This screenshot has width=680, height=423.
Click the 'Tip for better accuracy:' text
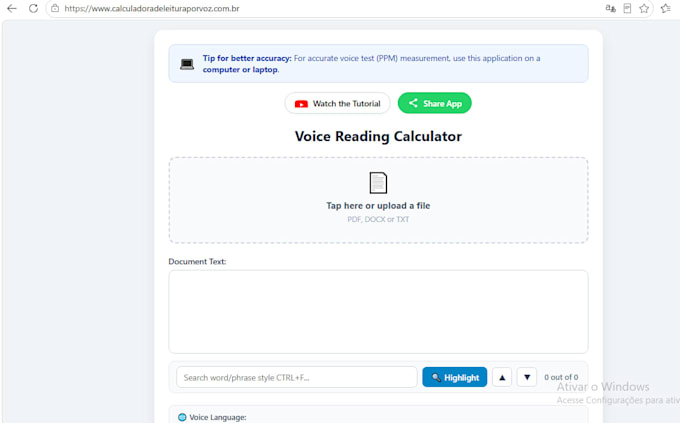[x=247, y=58]
